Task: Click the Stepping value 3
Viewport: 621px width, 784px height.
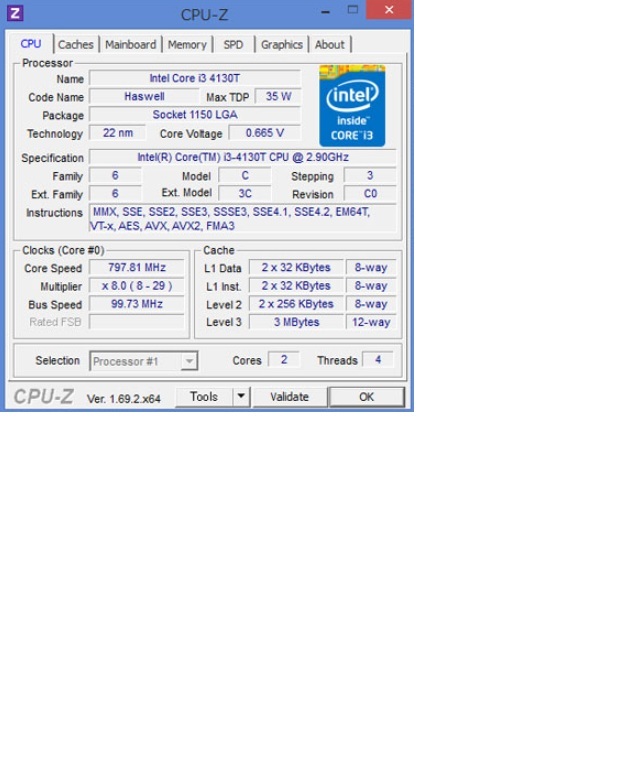Action: click(x=370, y=176)
